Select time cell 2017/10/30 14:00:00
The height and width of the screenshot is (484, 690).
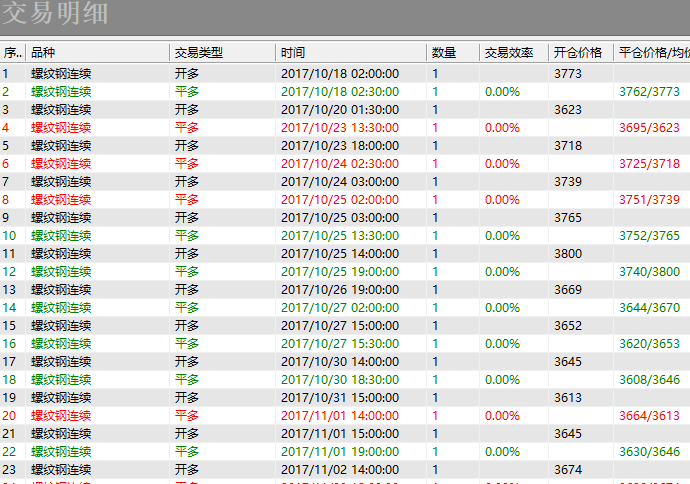(340, 362)
